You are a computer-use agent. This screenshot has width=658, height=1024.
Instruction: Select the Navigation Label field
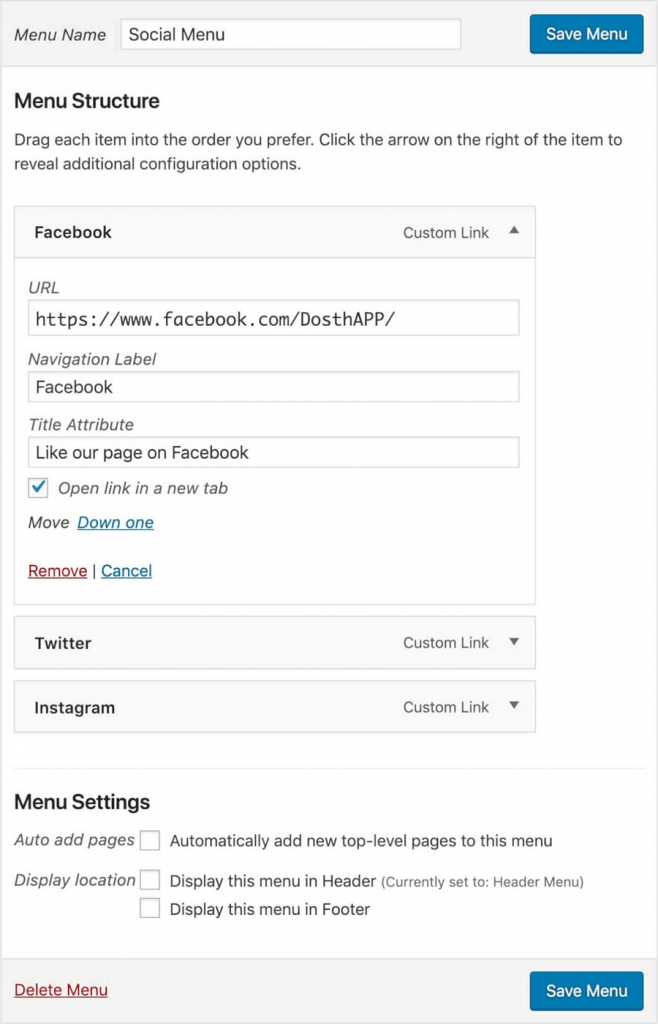click(x=272, y=387)
